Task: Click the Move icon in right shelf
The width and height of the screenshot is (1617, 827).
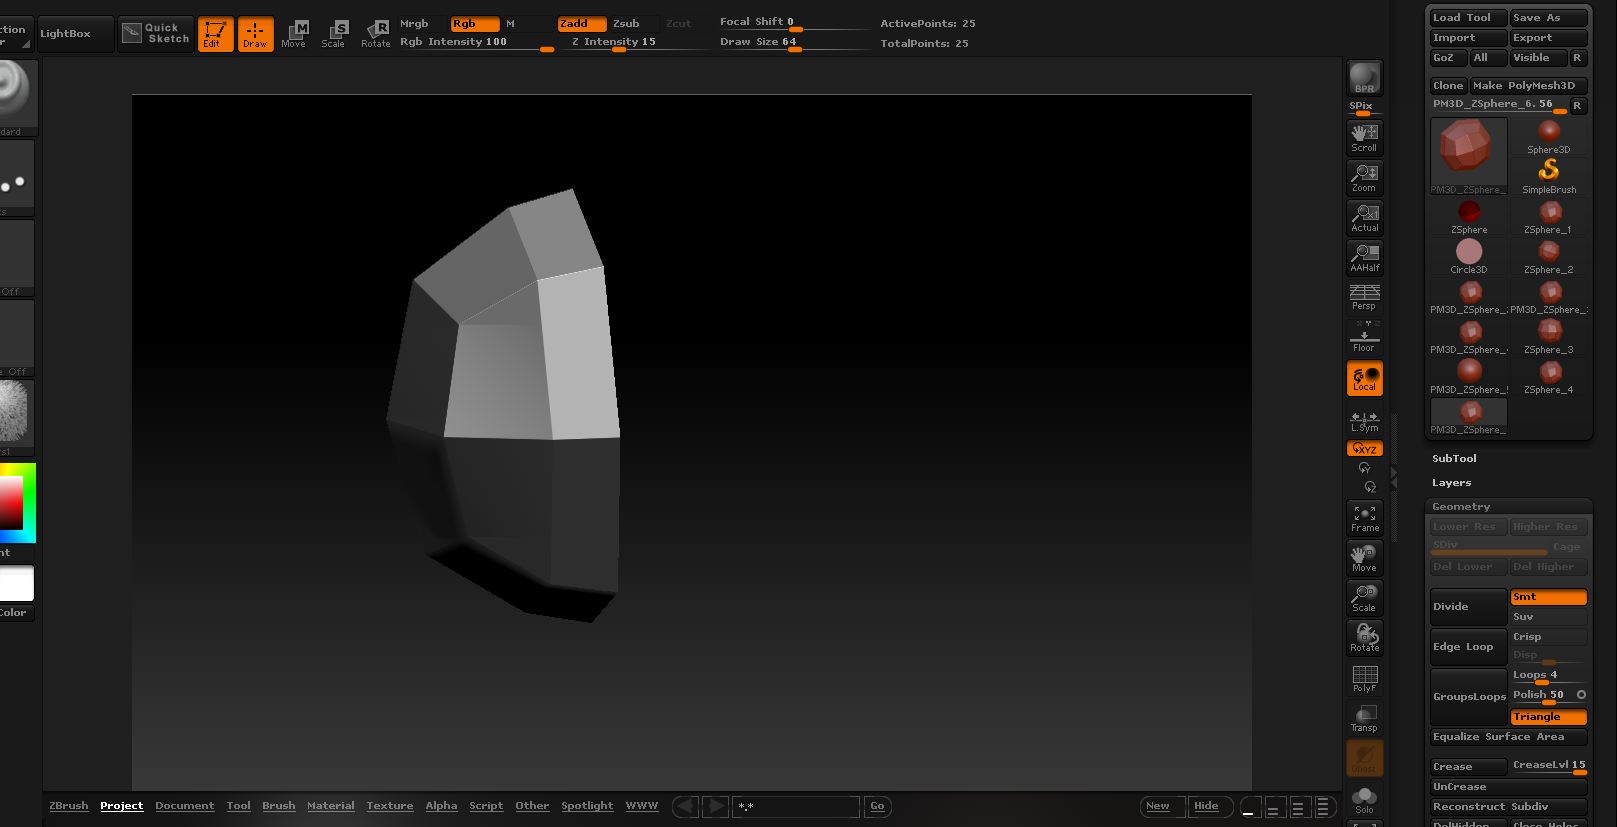Action: [1365, 558]
